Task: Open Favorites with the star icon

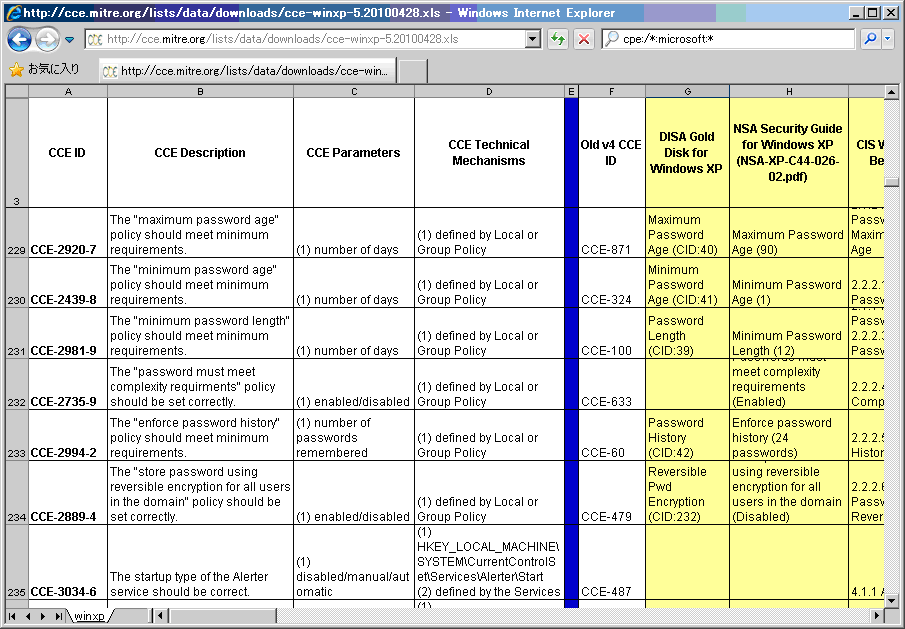Action: 17,70
